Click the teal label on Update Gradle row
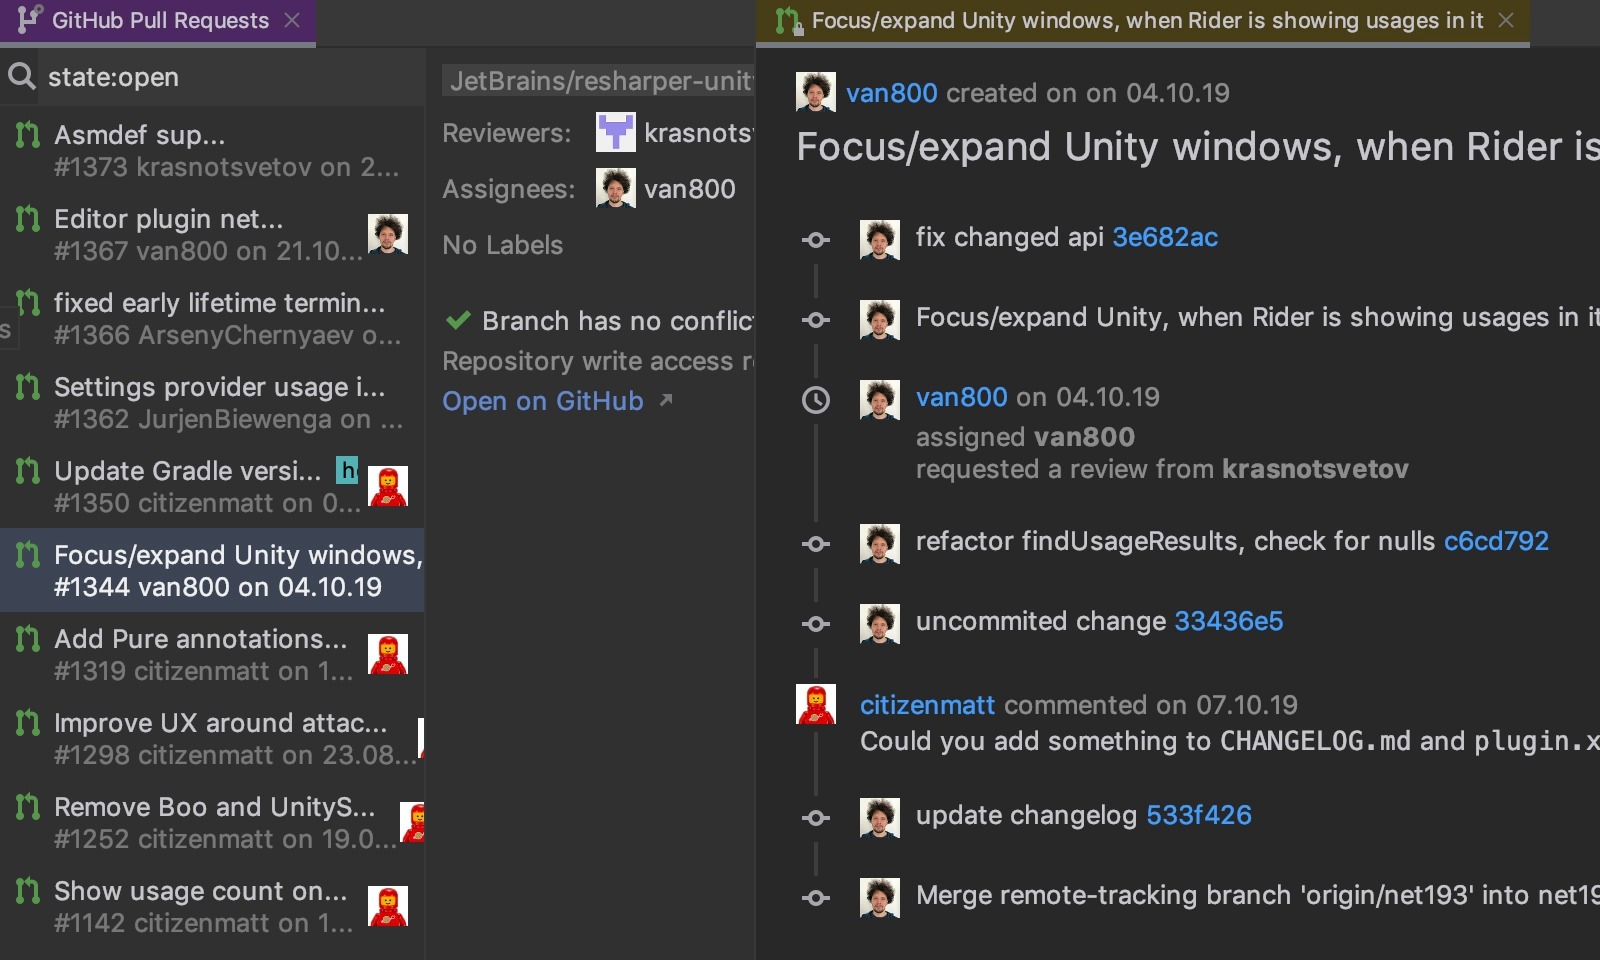Viewport: 1600px width, 960px height. tap(347, 470)
